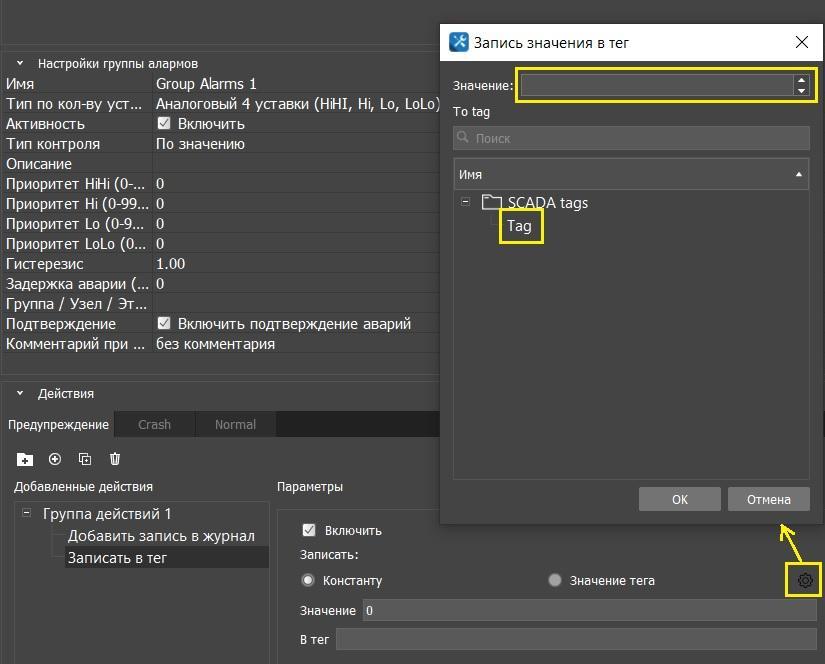Enable the Активность checkbox
The width and height of the screenshot is (825, 664).
coord(165,124)
